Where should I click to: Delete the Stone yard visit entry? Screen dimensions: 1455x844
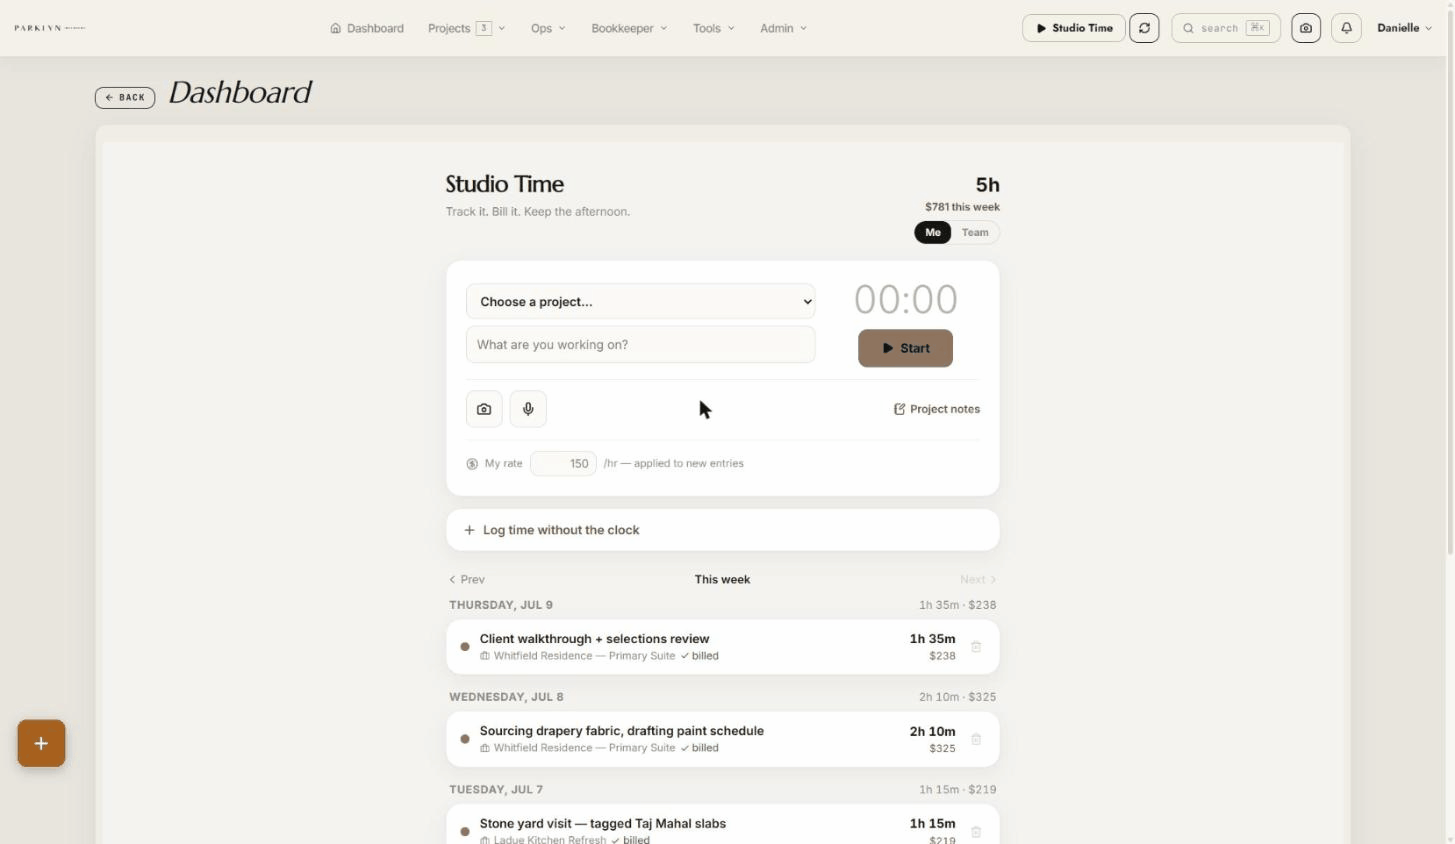tap(976, 831)
